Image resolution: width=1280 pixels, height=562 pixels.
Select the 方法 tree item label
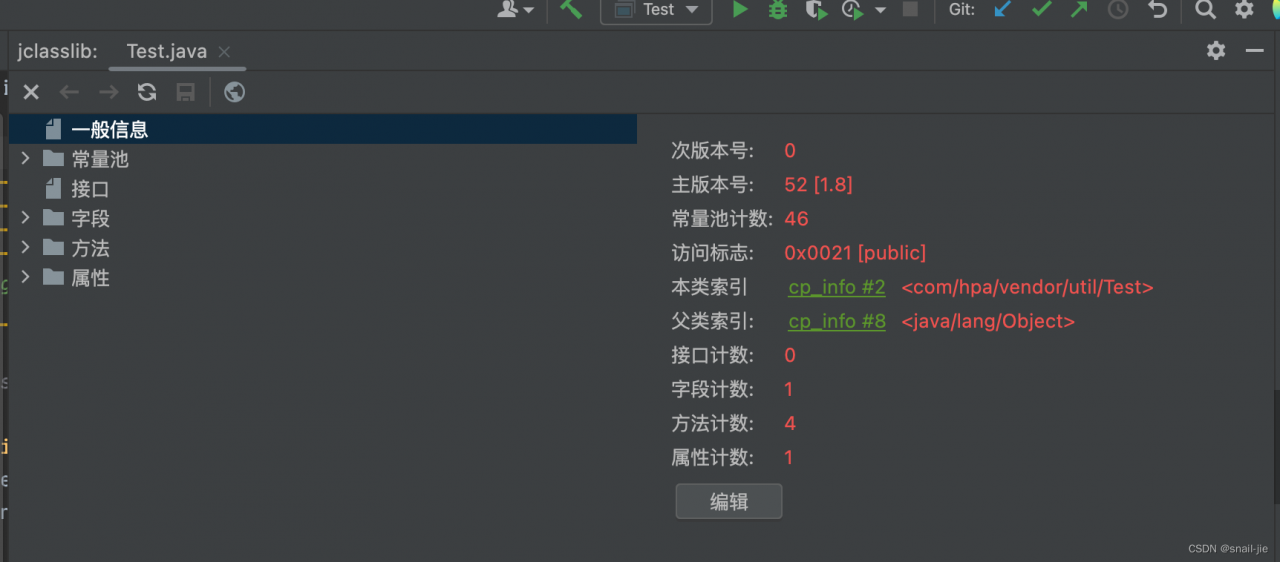click(x=90, y=248)
